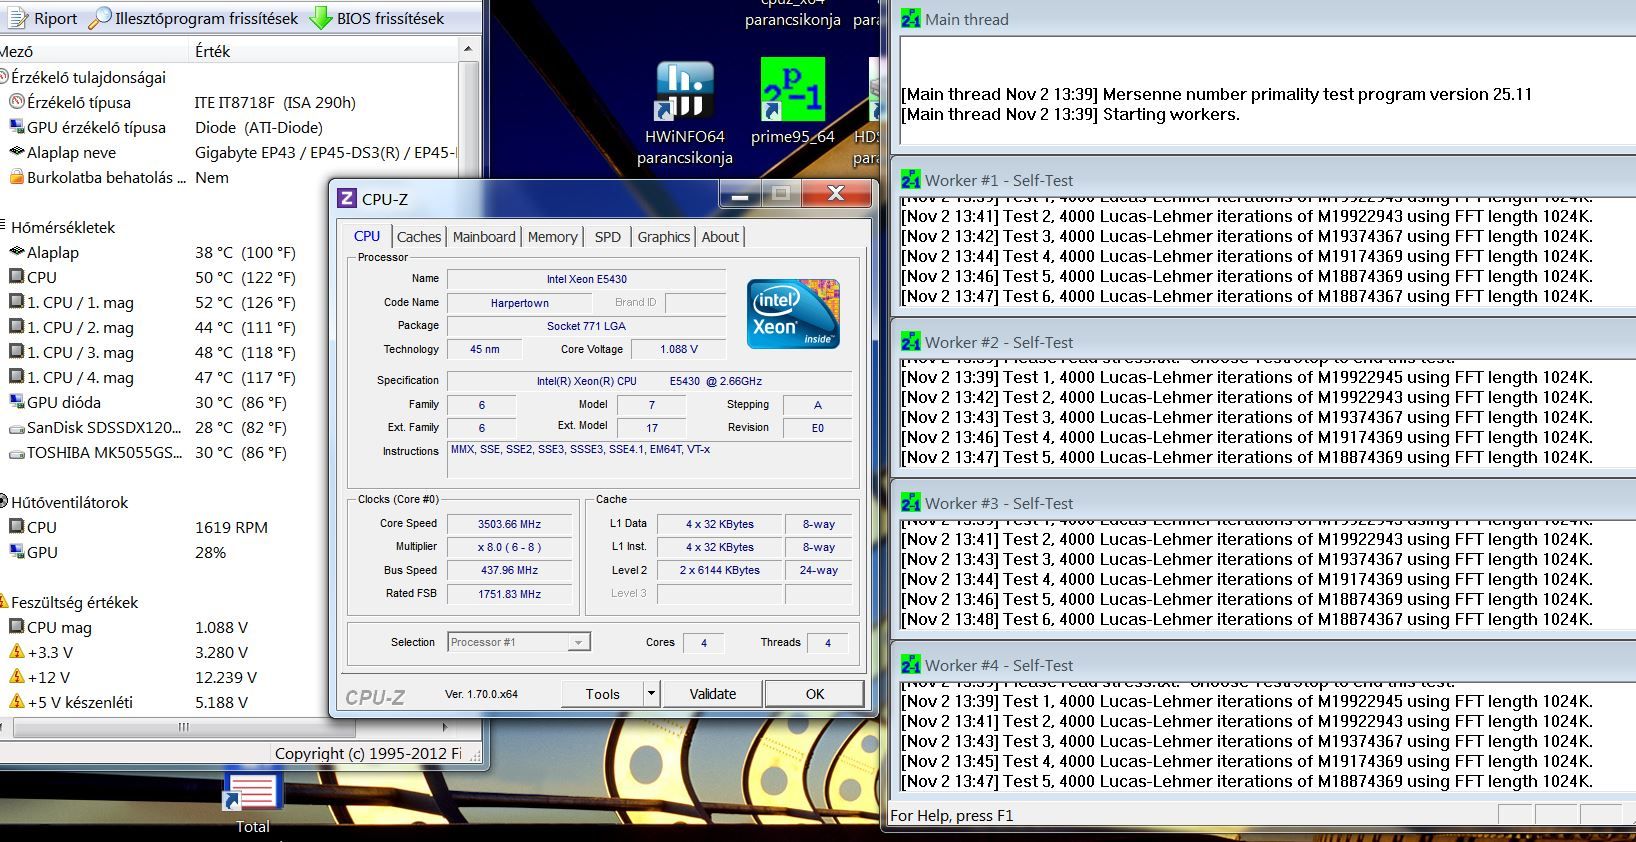Viewport: 1636px width, 842px height.
Task: Open Illesztőprogram frissítések toolbar item
Action: pos(194,18)
